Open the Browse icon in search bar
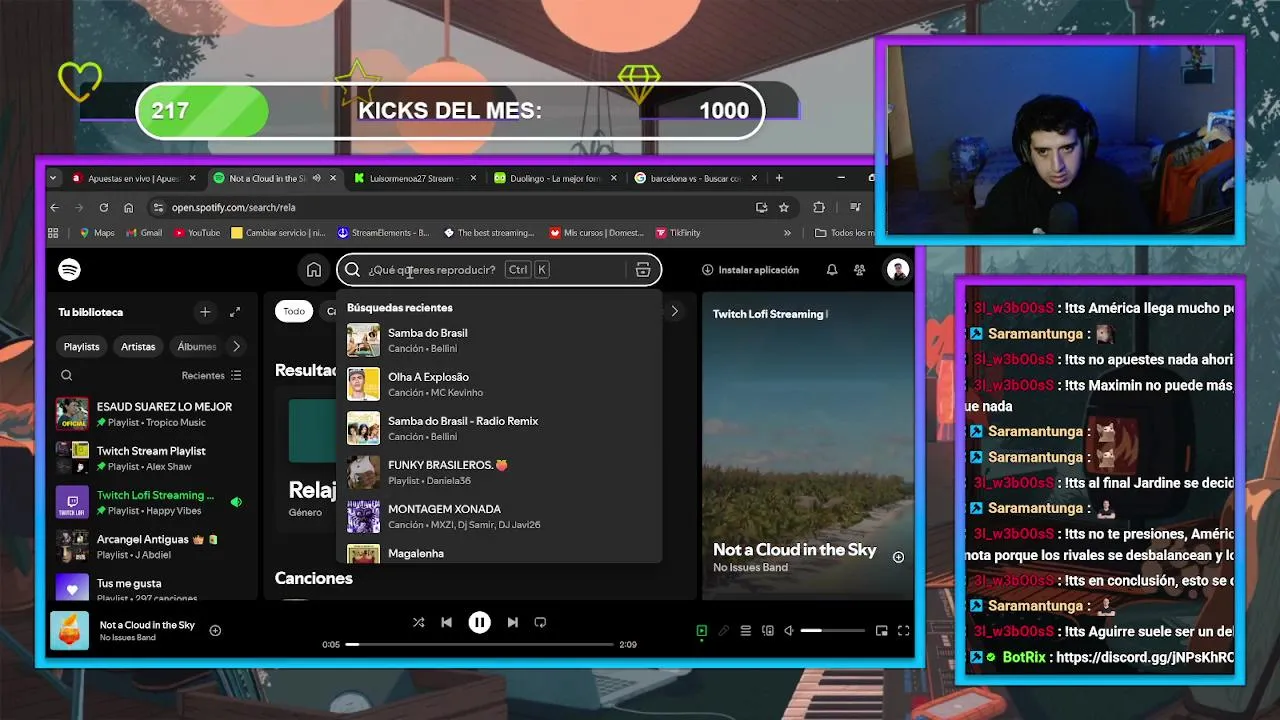 tap(643, 270)
